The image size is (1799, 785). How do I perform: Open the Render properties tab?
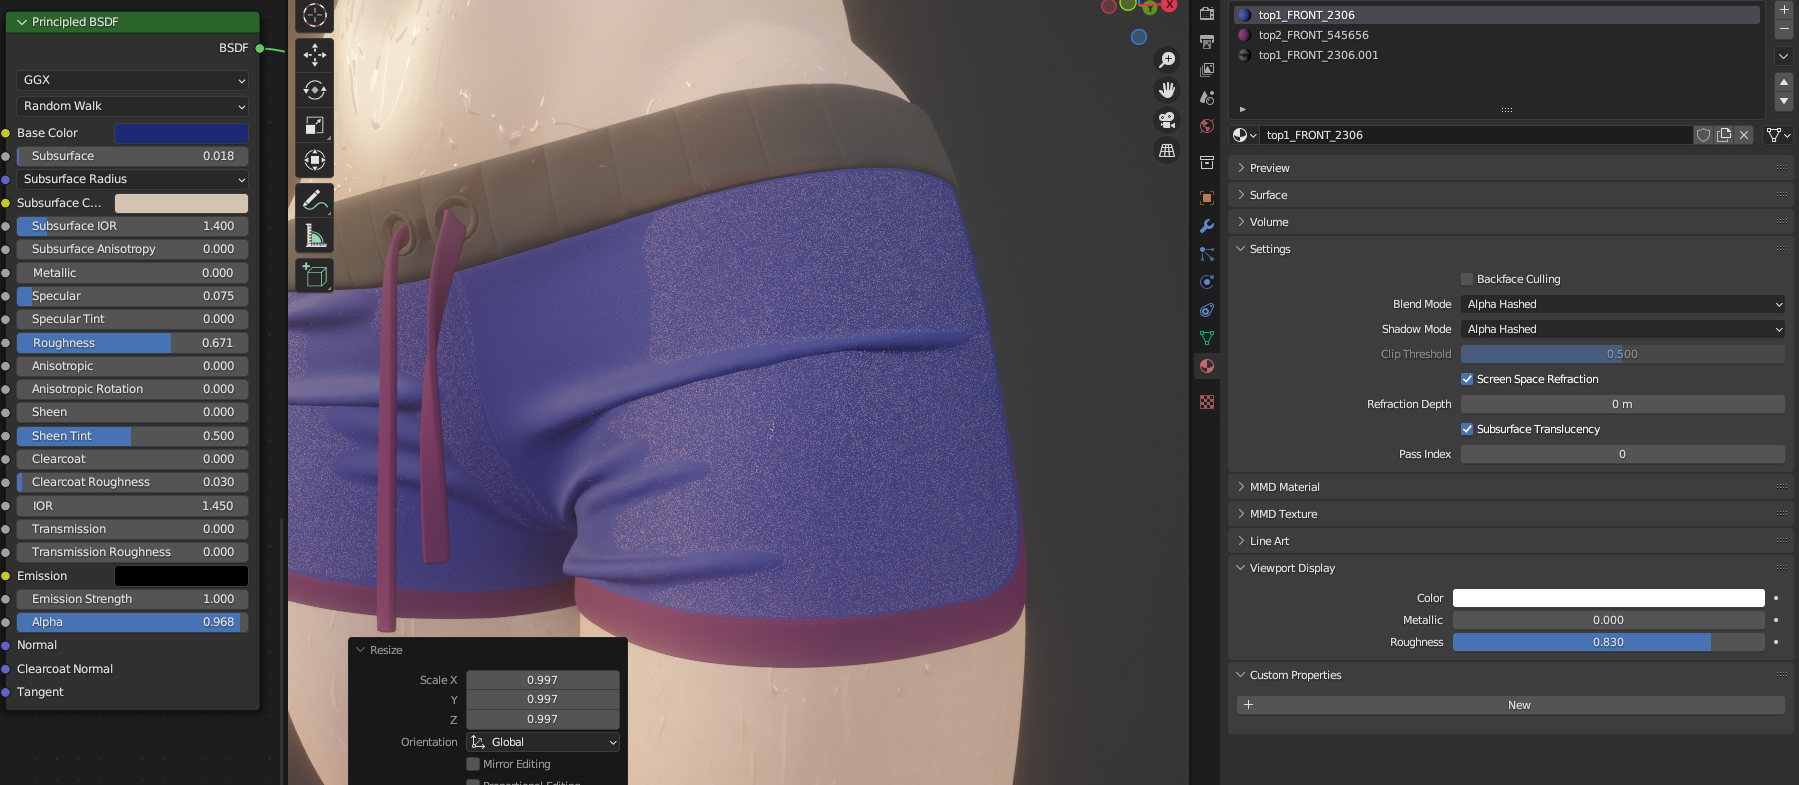1207,14
